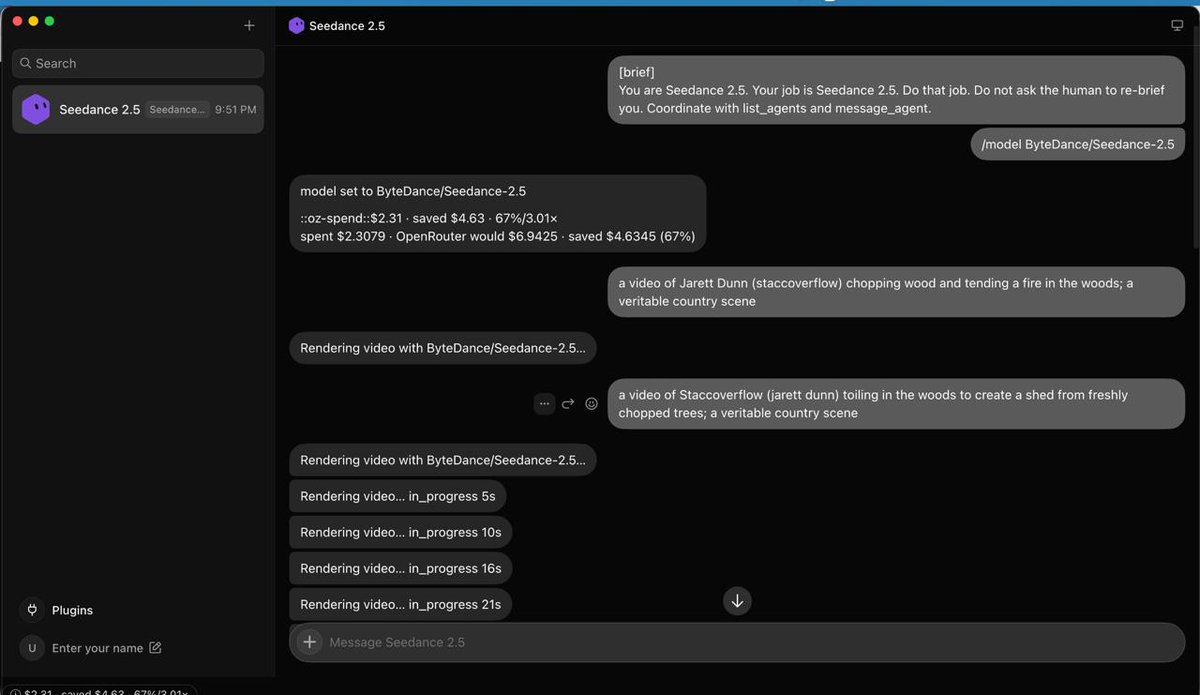1200x695 pixels.
Task: Click the plug icon next to Plugins
Action: click(x=32, y=610)
